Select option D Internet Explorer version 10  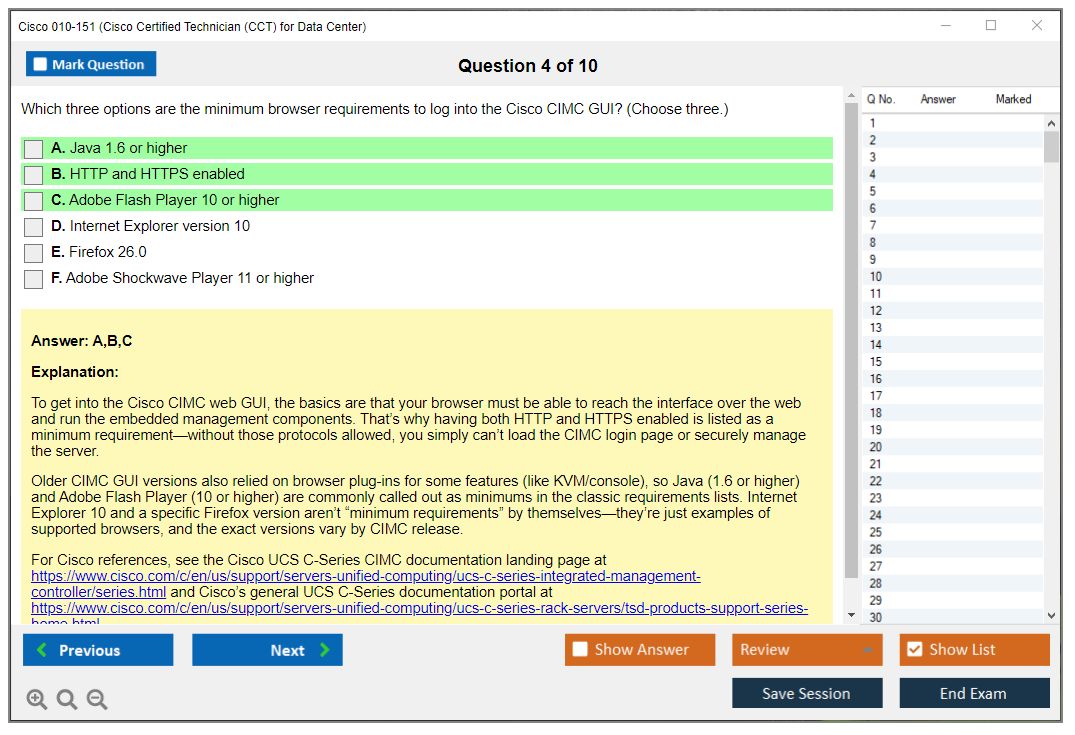(34, 227)
